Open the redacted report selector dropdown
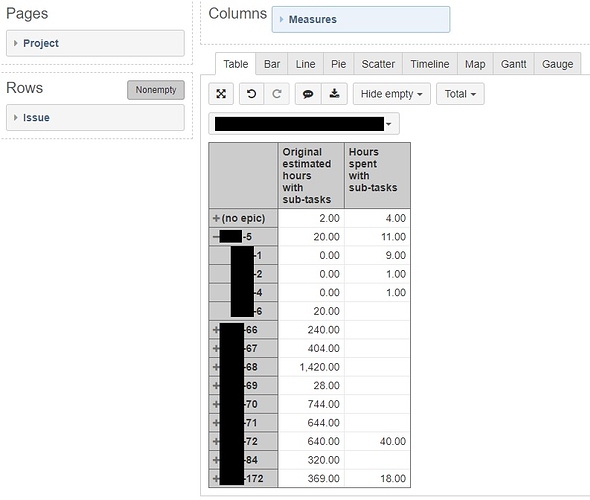Viewport: 590px width, 500px height. click(x=304, y=124)
